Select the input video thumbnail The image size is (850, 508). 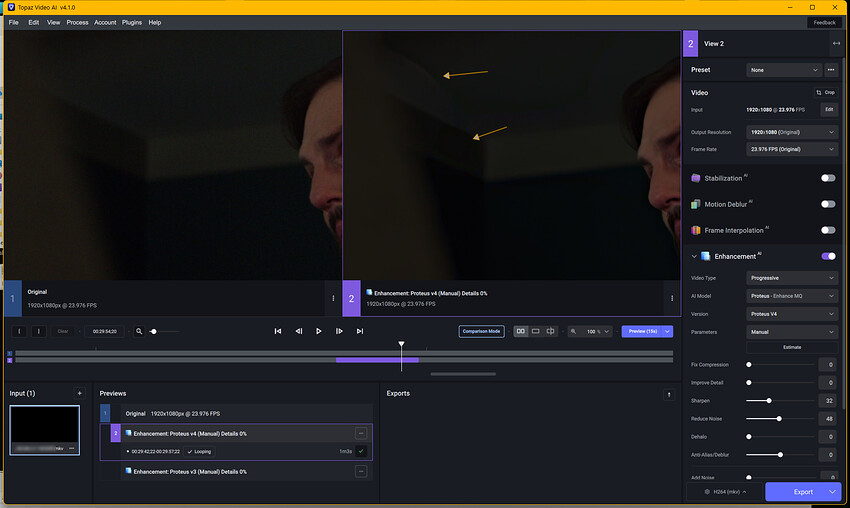coord(44,430)
